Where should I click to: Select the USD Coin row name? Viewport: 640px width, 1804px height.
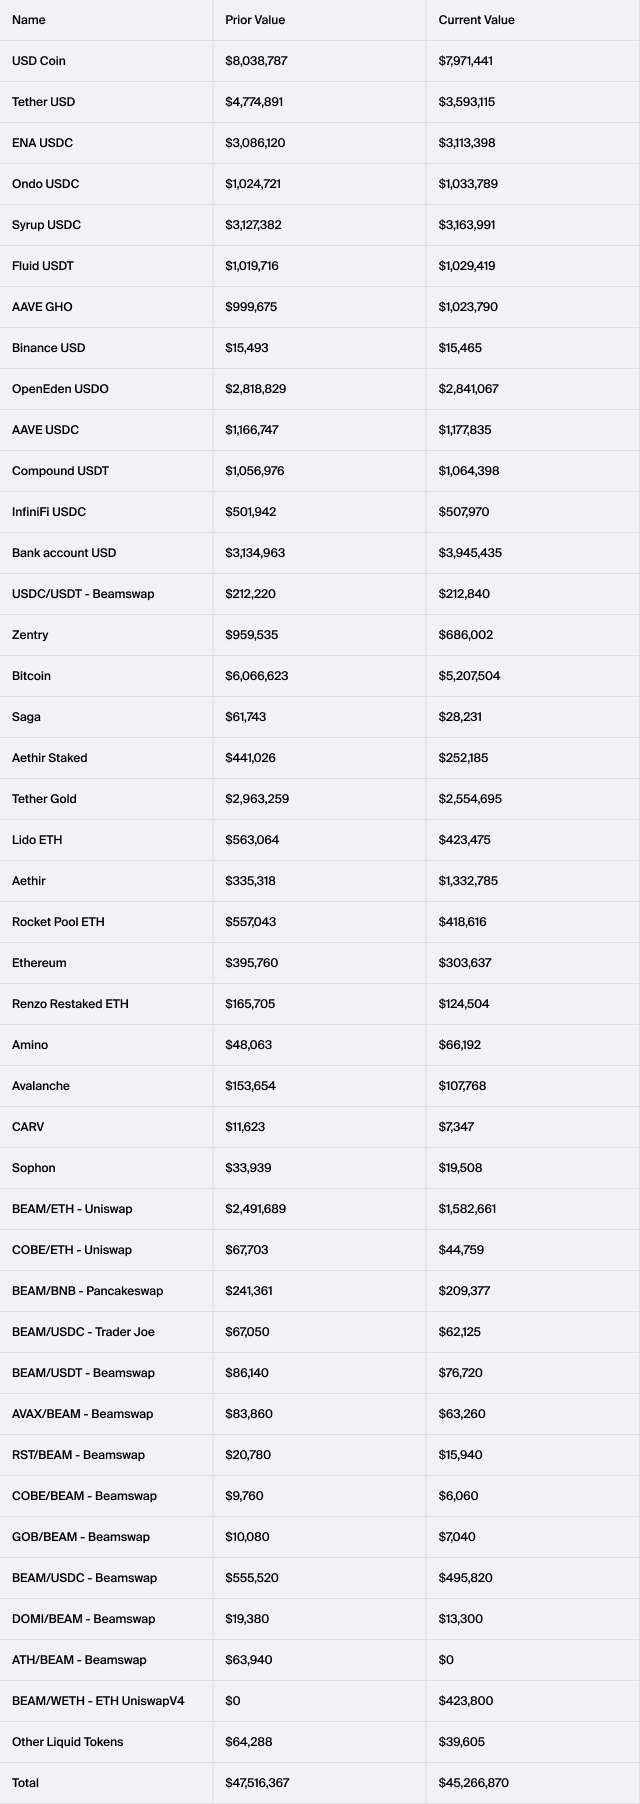[x=39, y=61]
